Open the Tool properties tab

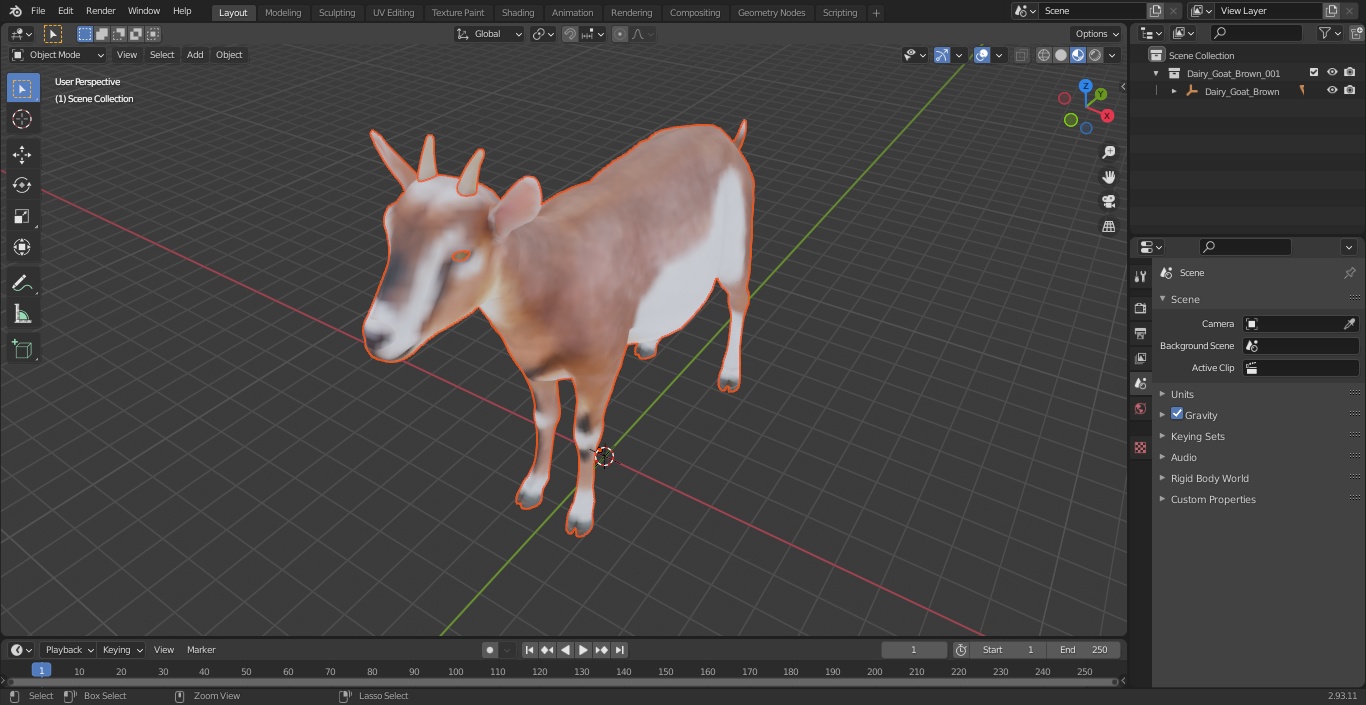[1140, 276]
